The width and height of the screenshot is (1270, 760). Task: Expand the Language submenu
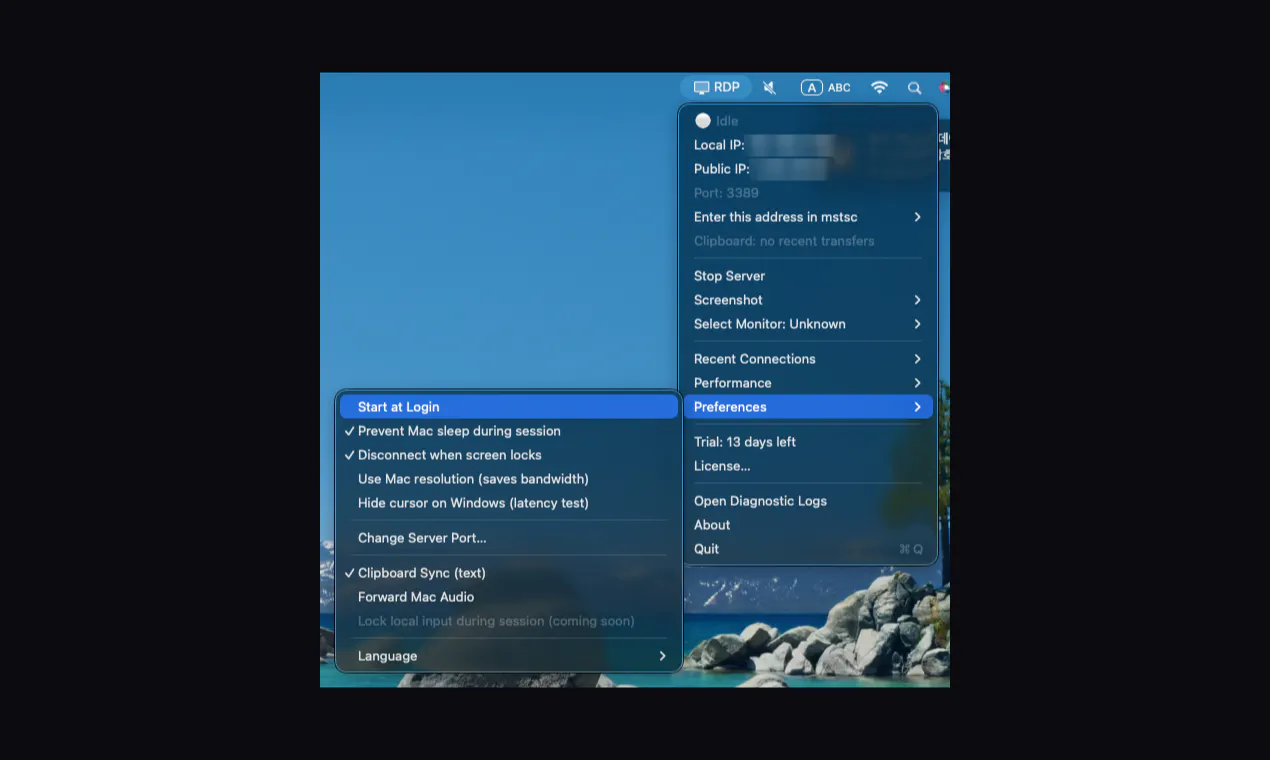click(x=509, y=656)
